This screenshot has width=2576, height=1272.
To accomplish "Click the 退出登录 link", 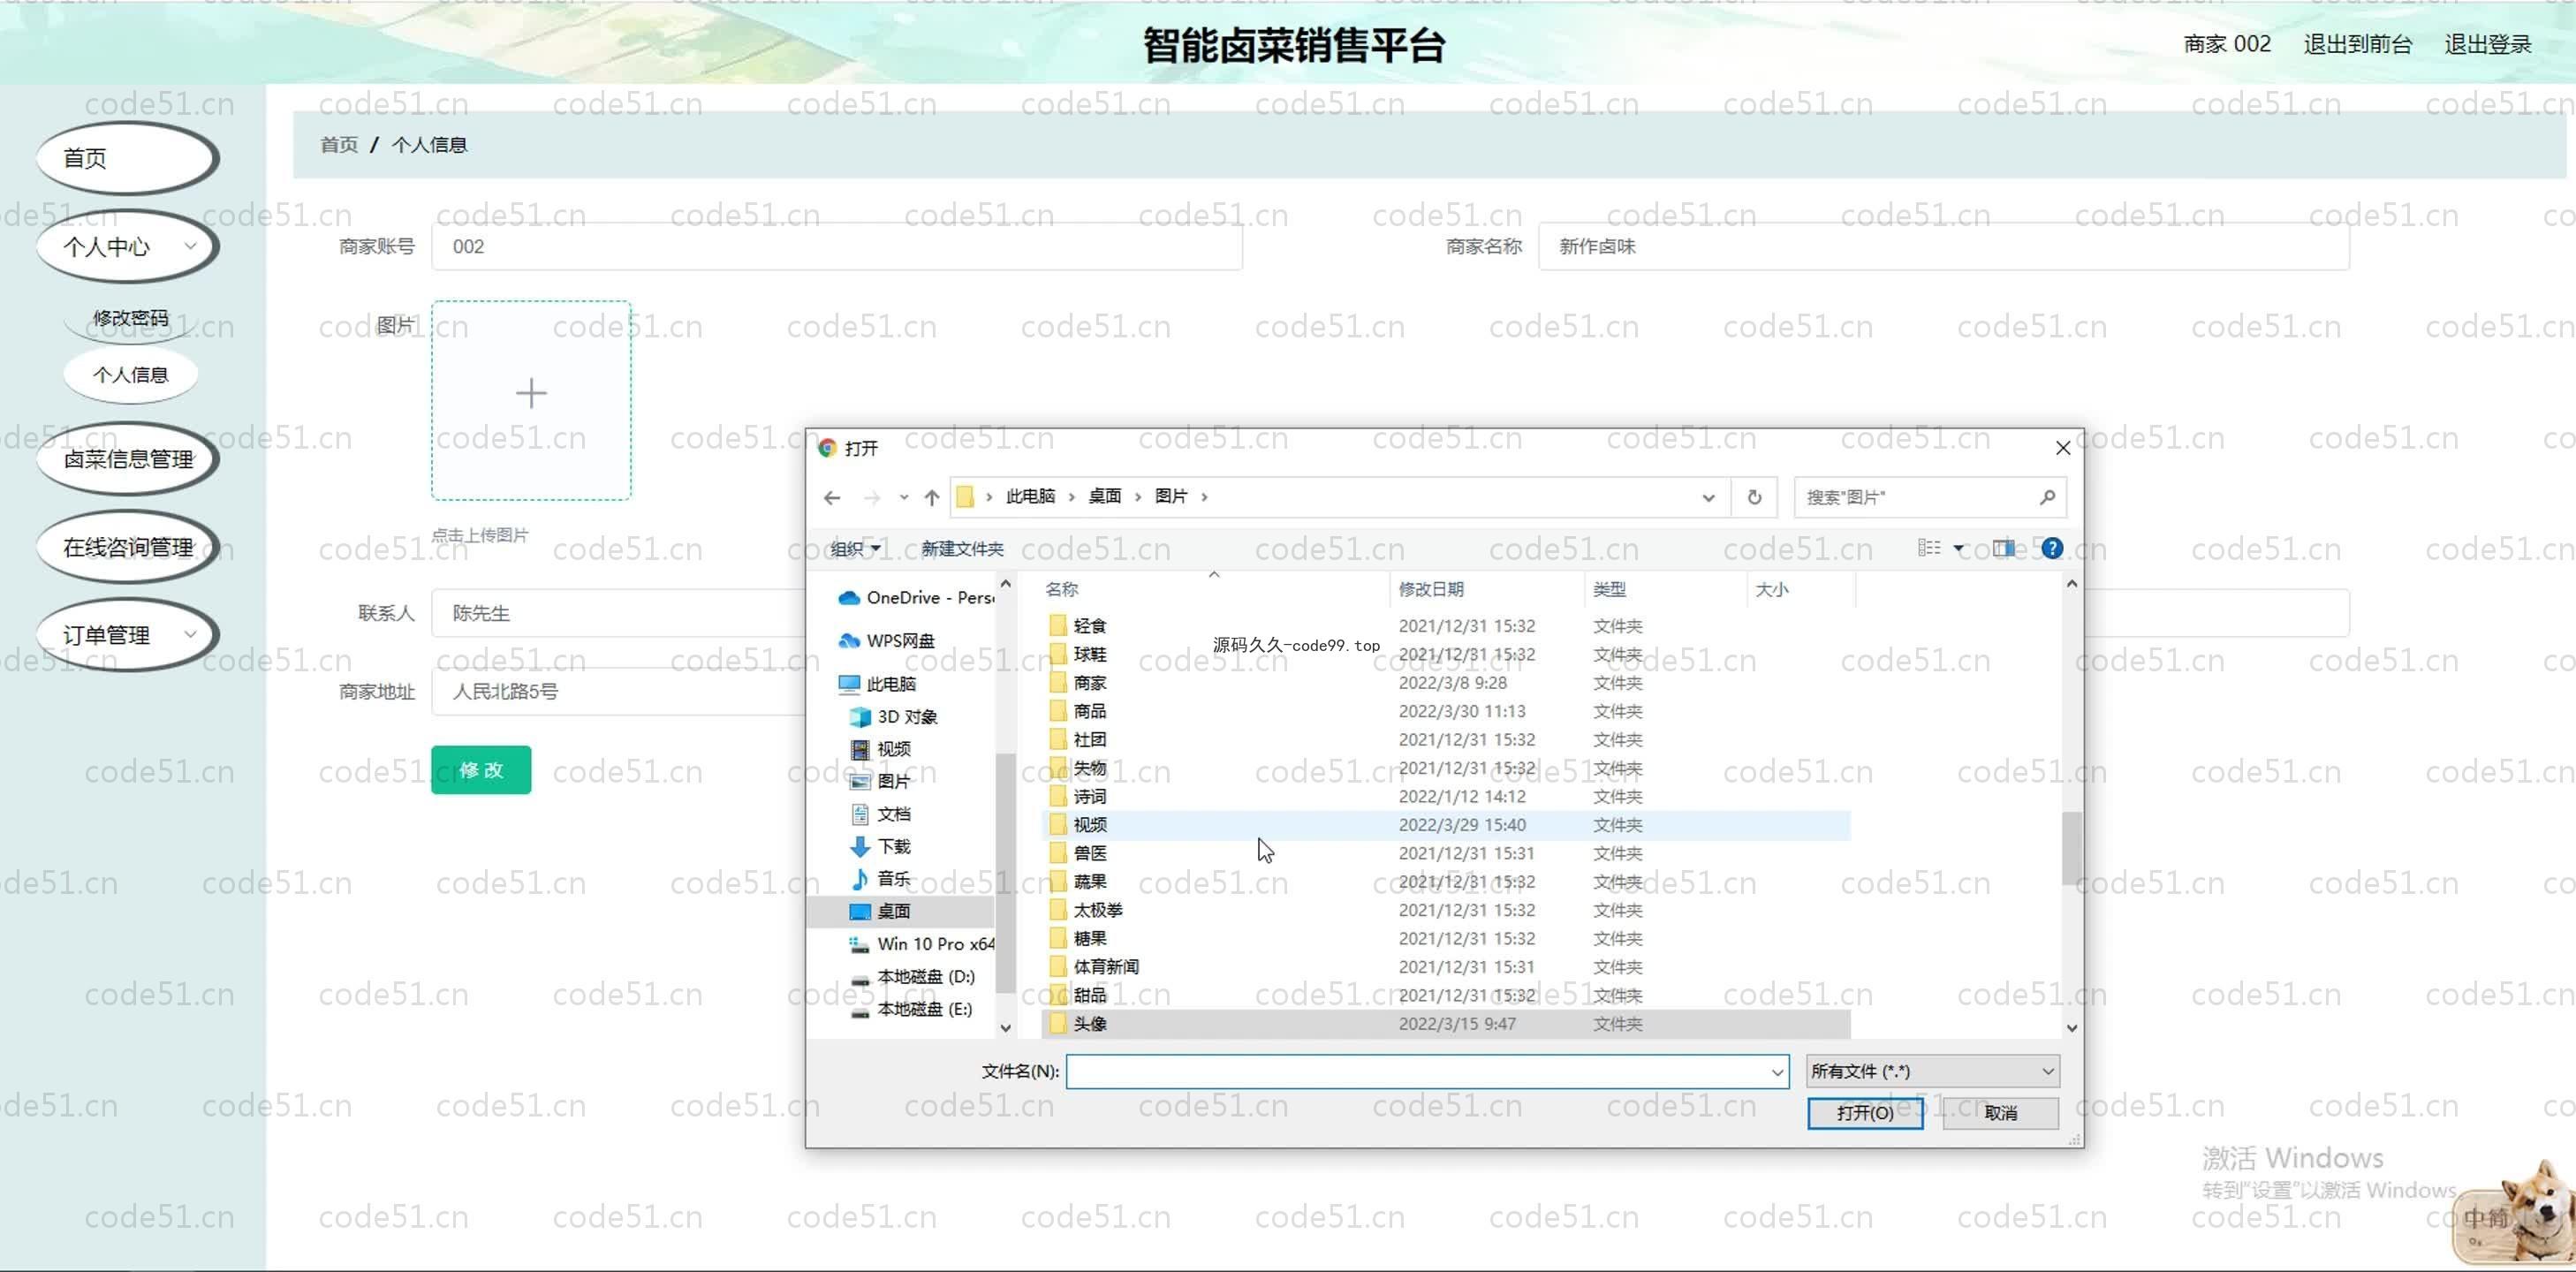I will 2487,44.
